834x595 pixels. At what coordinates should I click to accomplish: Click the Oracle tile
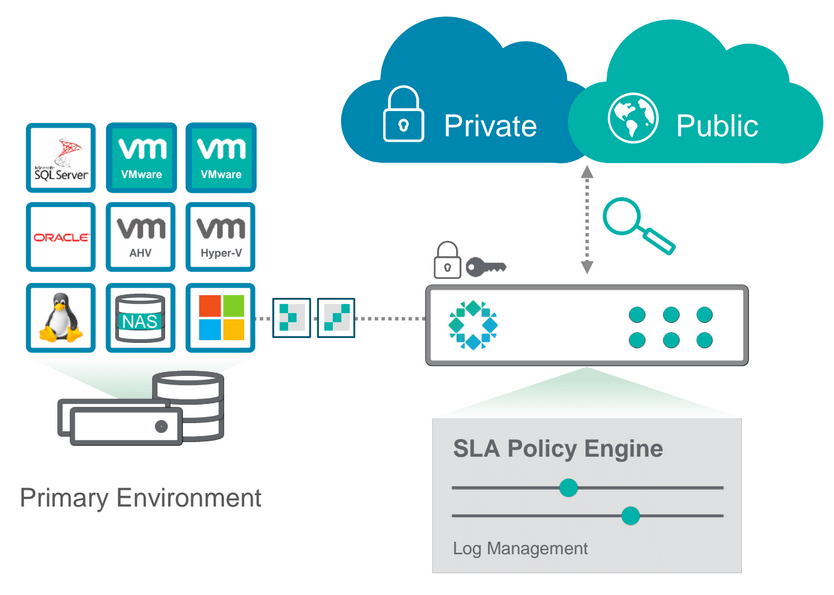61,237
